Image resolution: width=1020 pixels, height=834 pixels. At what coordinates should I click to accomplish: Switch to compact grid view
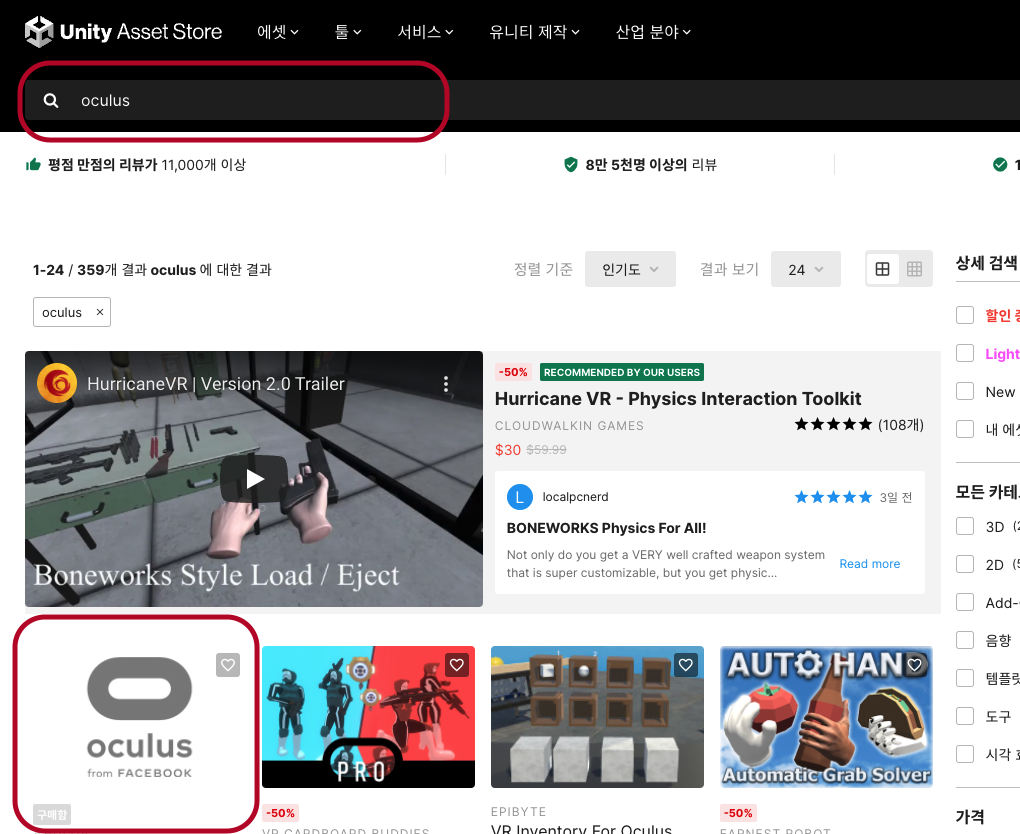pyautogui.click(x=914, y=269)
